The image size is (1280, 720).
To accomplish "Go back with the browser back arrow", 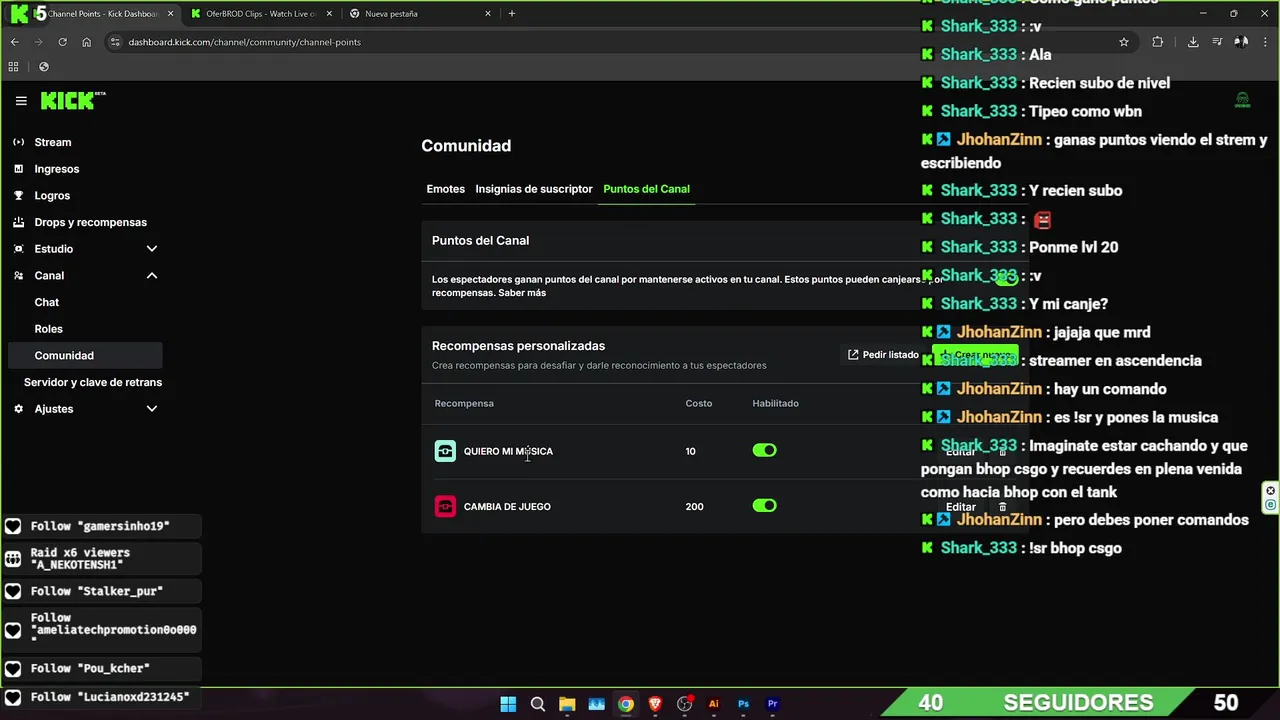I will click(x=14, y=42).
